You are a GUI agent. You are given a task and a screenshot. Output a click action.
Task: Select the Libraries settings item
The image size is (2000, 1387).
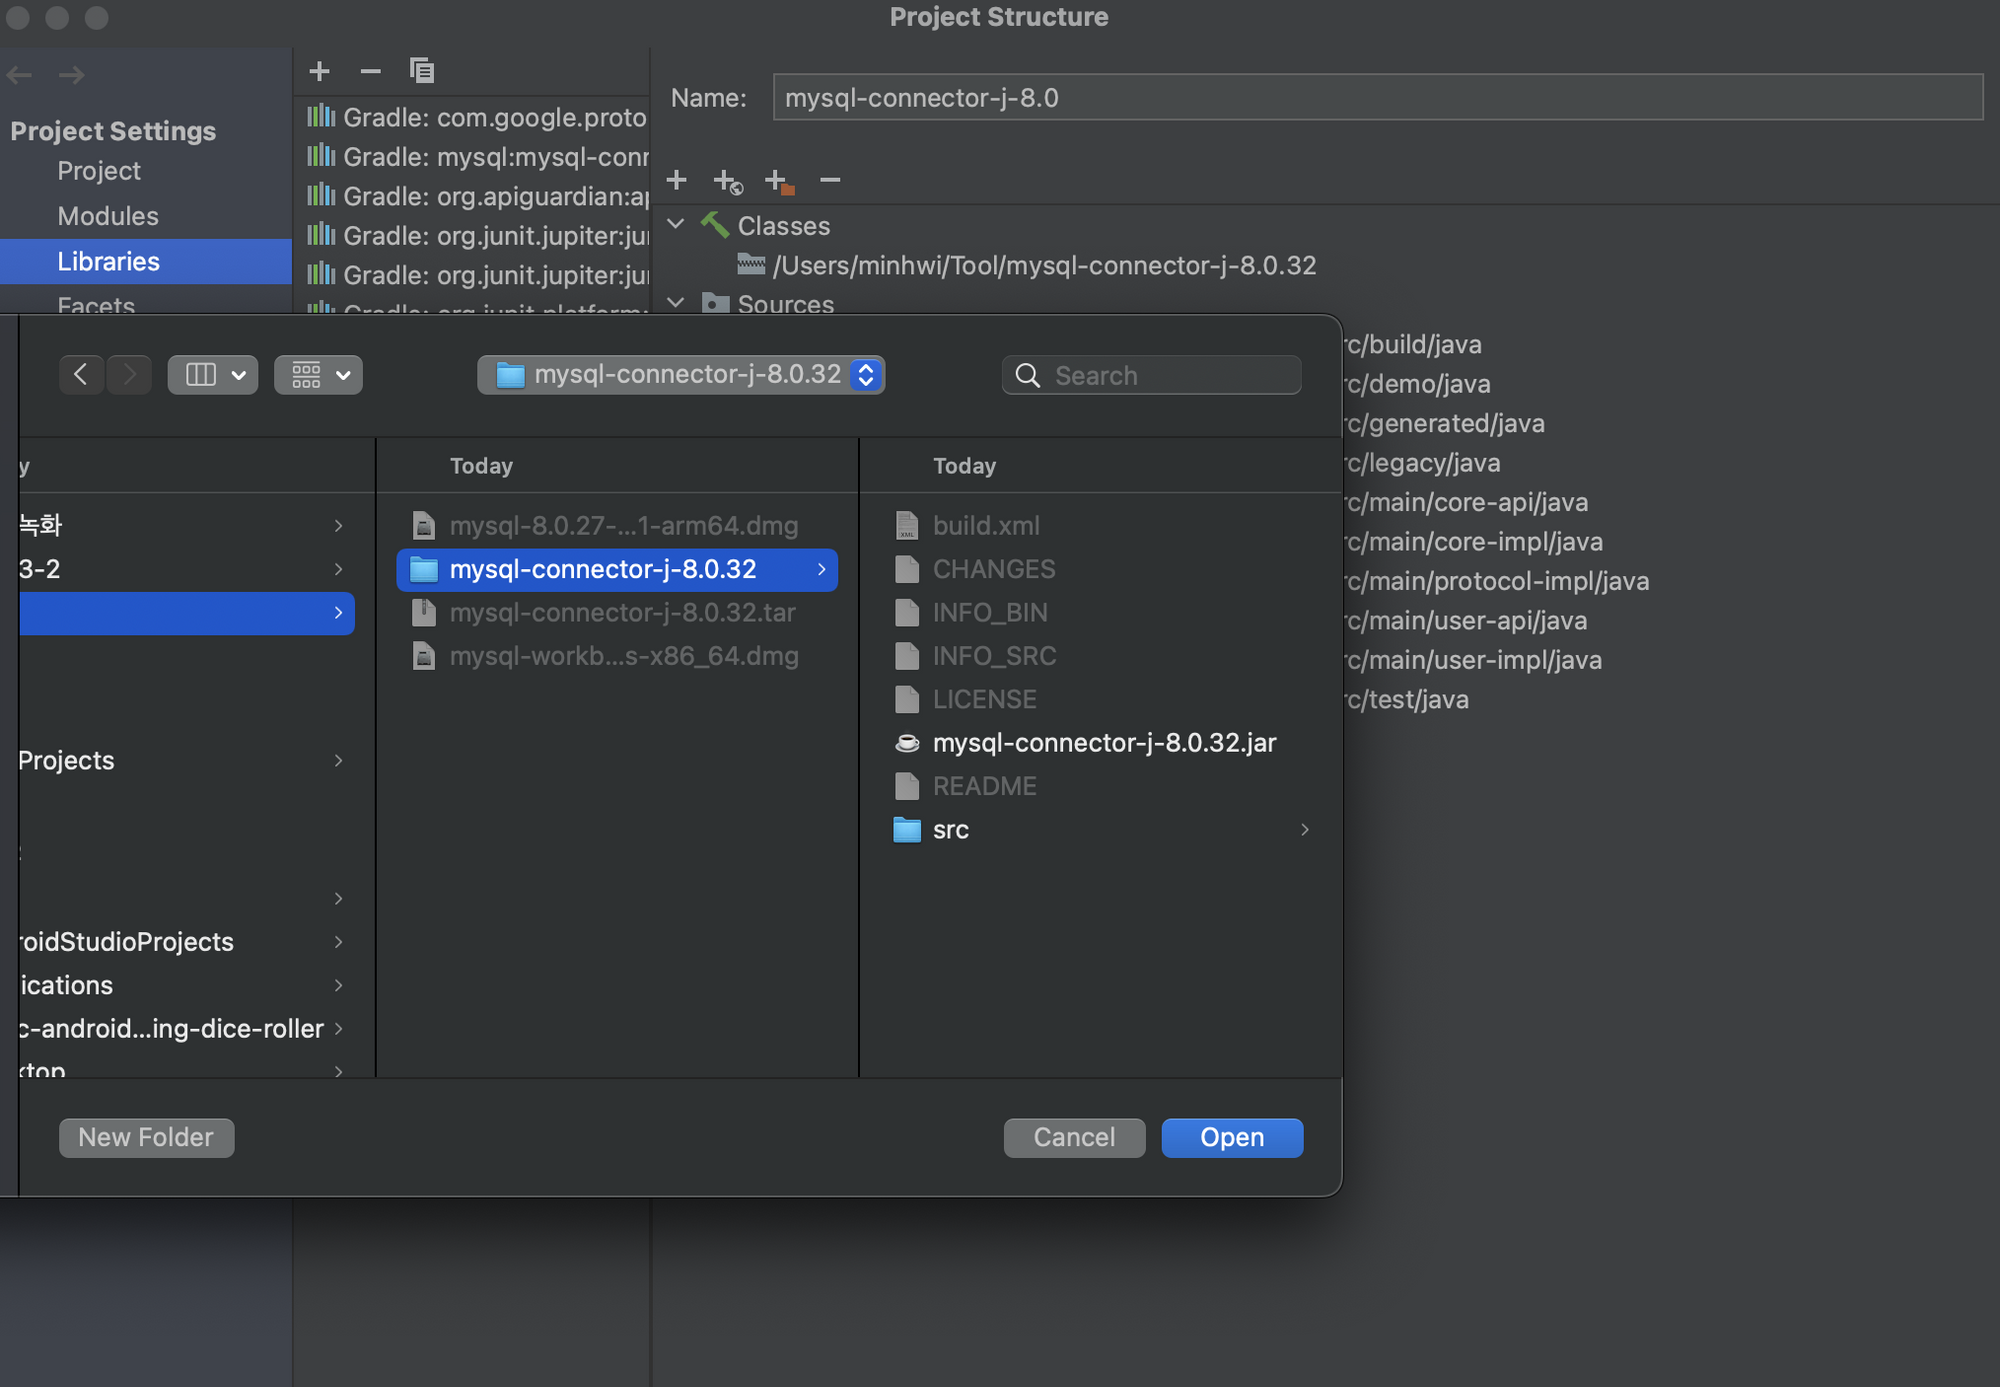click(x=146, y=261)
